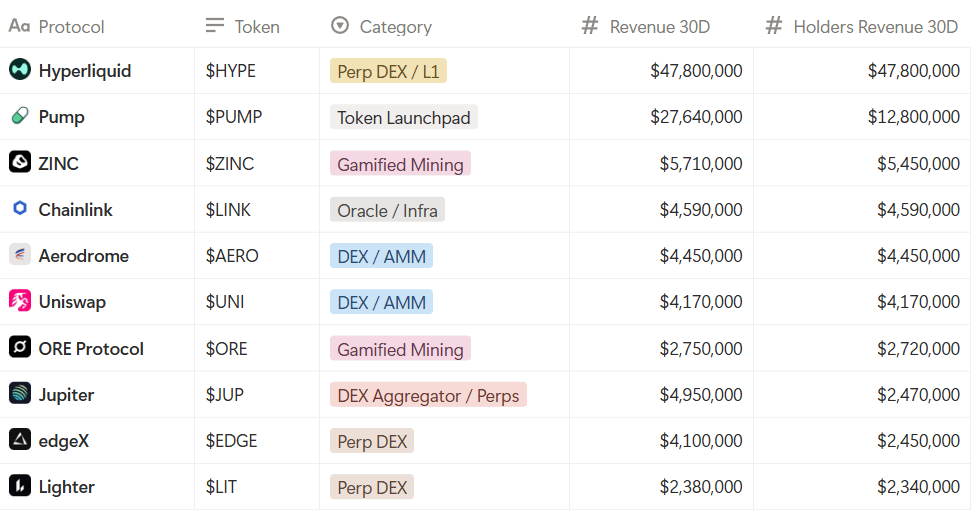Click Jupiter's $4,950,000 revenue cell

pos(661,394)
